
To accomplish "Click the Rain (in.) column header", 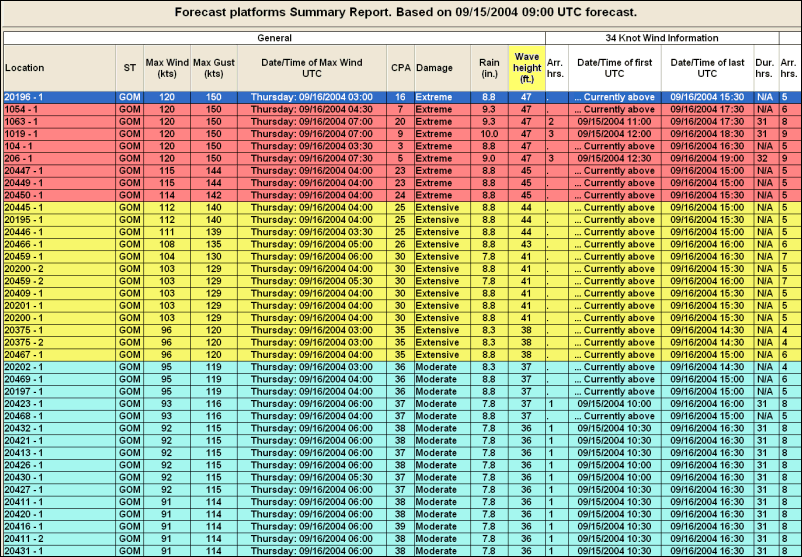I will (488, 67).
